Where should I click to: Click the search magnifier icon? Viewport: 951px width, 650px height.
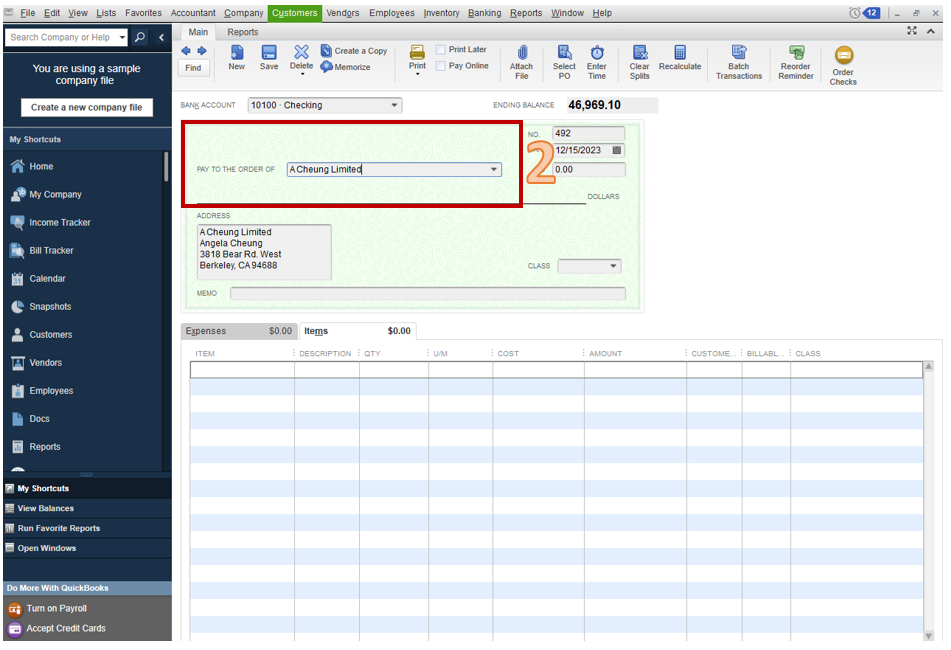pos(139,37)
